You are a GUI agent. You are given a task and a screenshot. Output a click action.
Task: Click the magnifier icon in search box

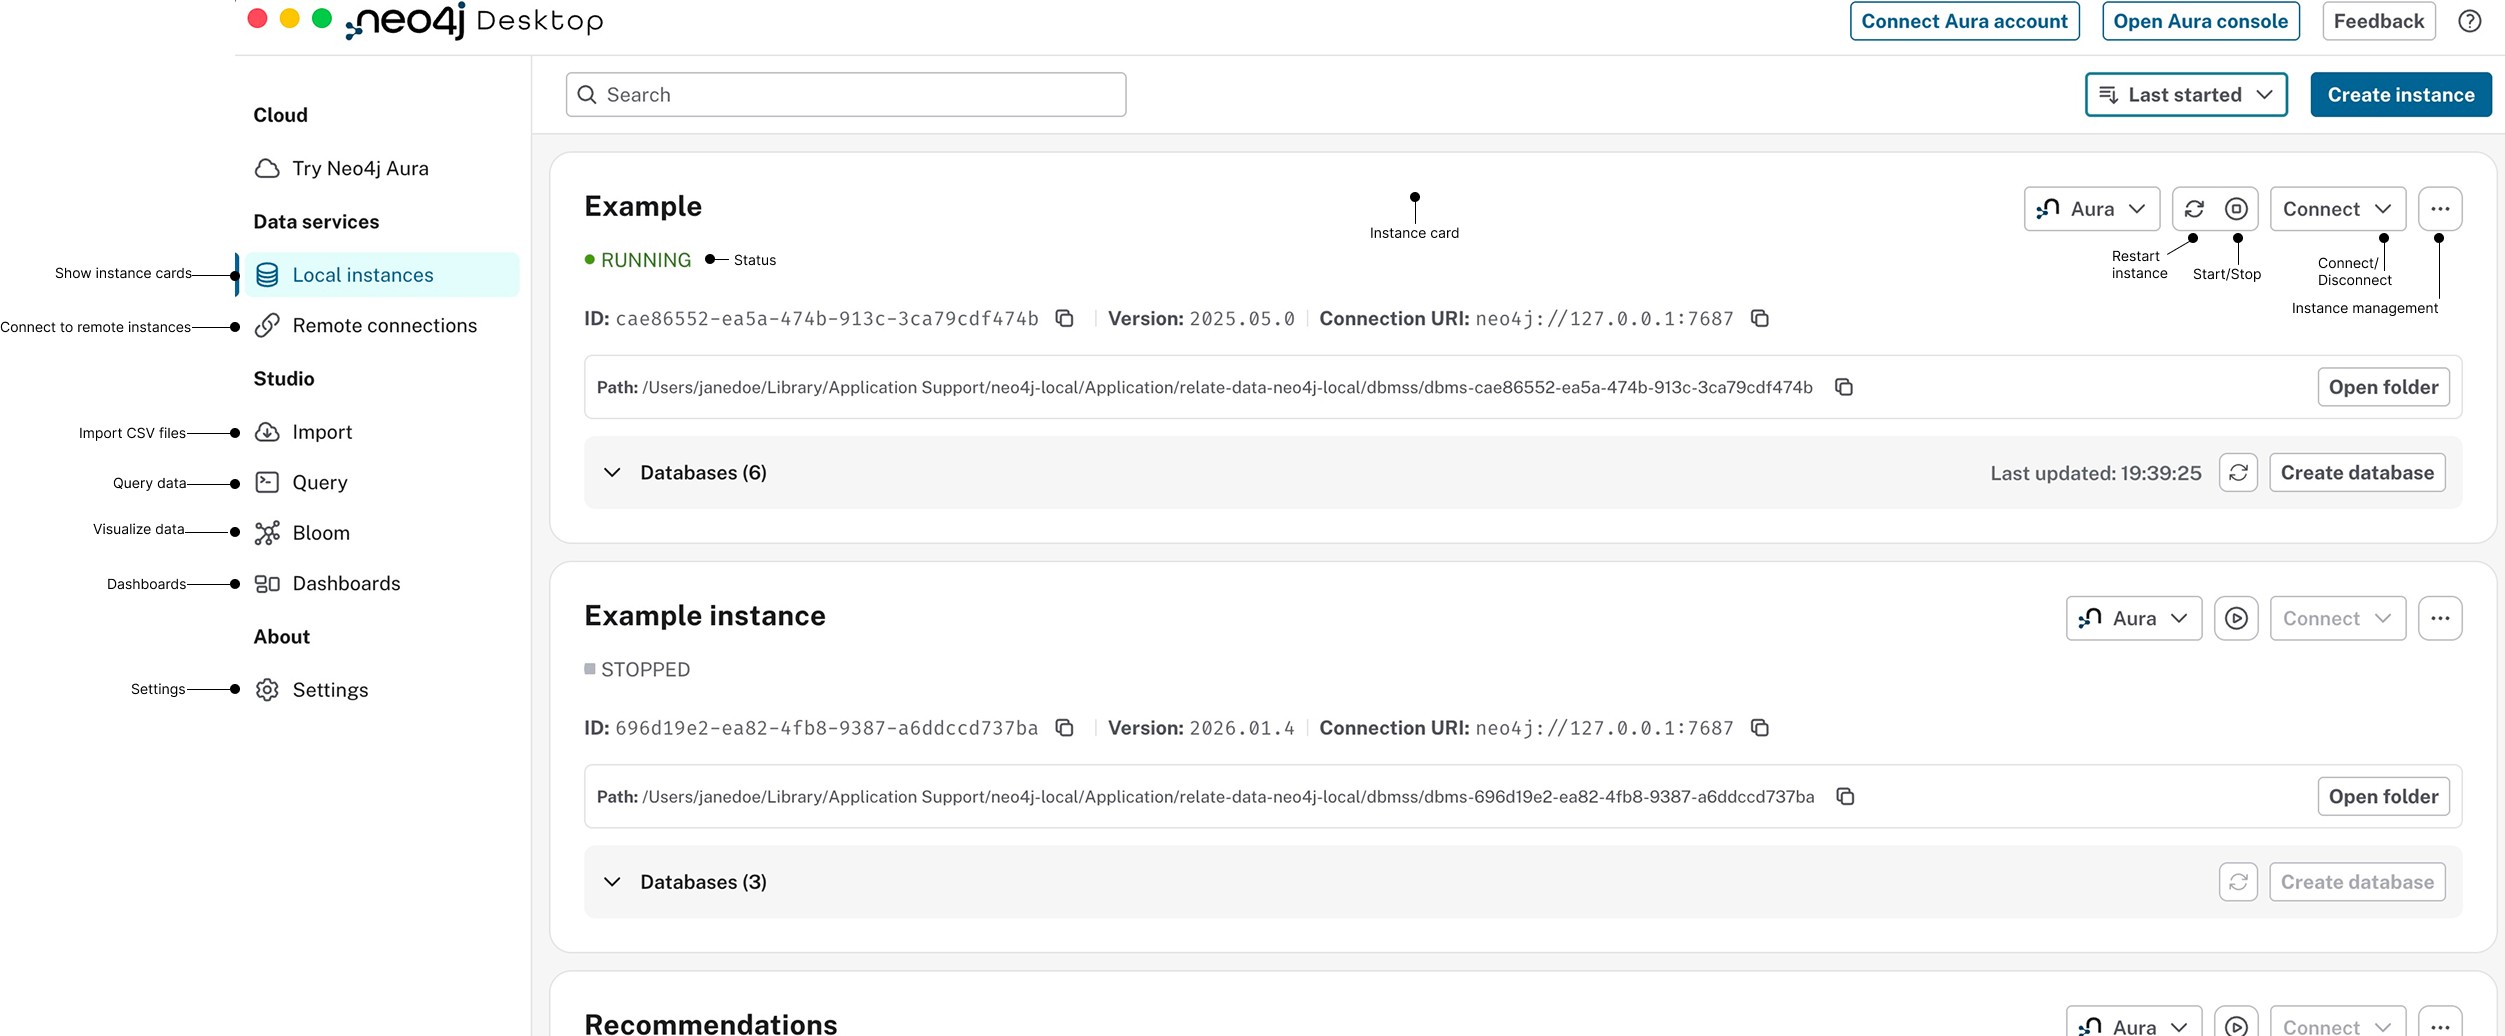587,95
